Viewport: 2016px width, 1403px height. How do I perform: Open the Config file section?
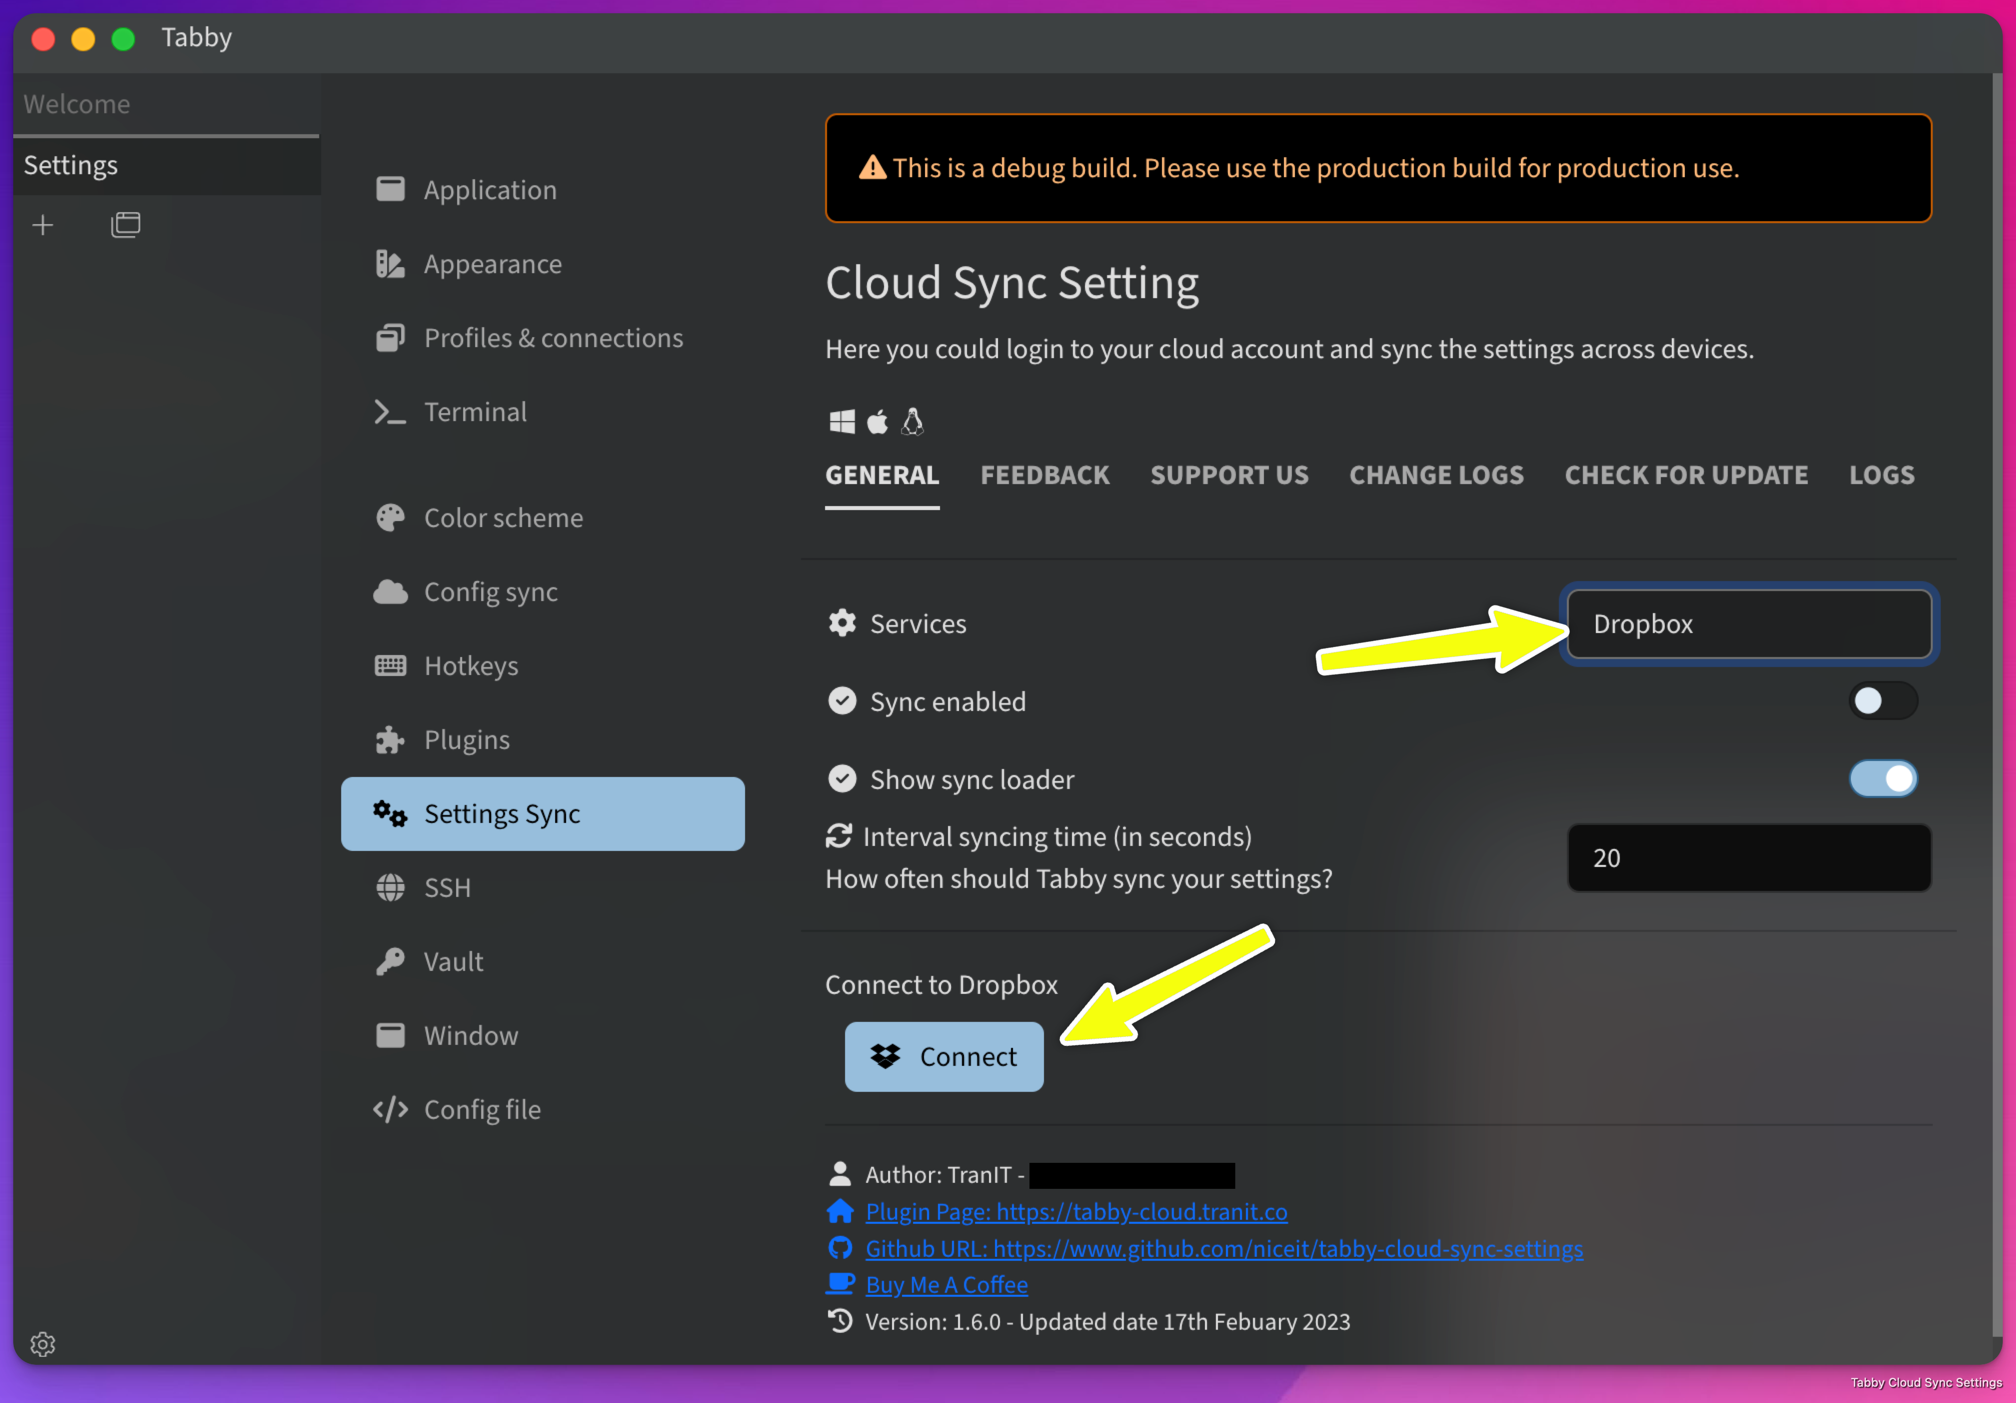point(543,1109)
